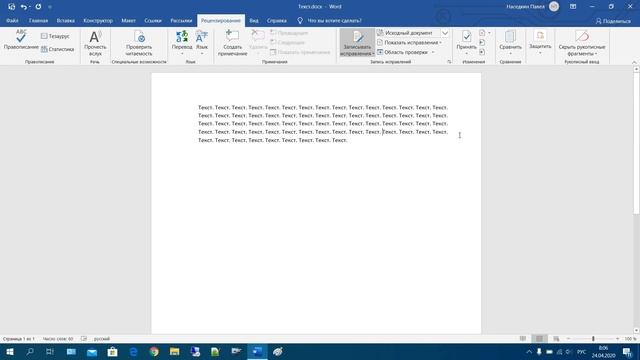640x360 pixels.
Task: Open the Язык language menu
Action: click(x=202, y=43)
